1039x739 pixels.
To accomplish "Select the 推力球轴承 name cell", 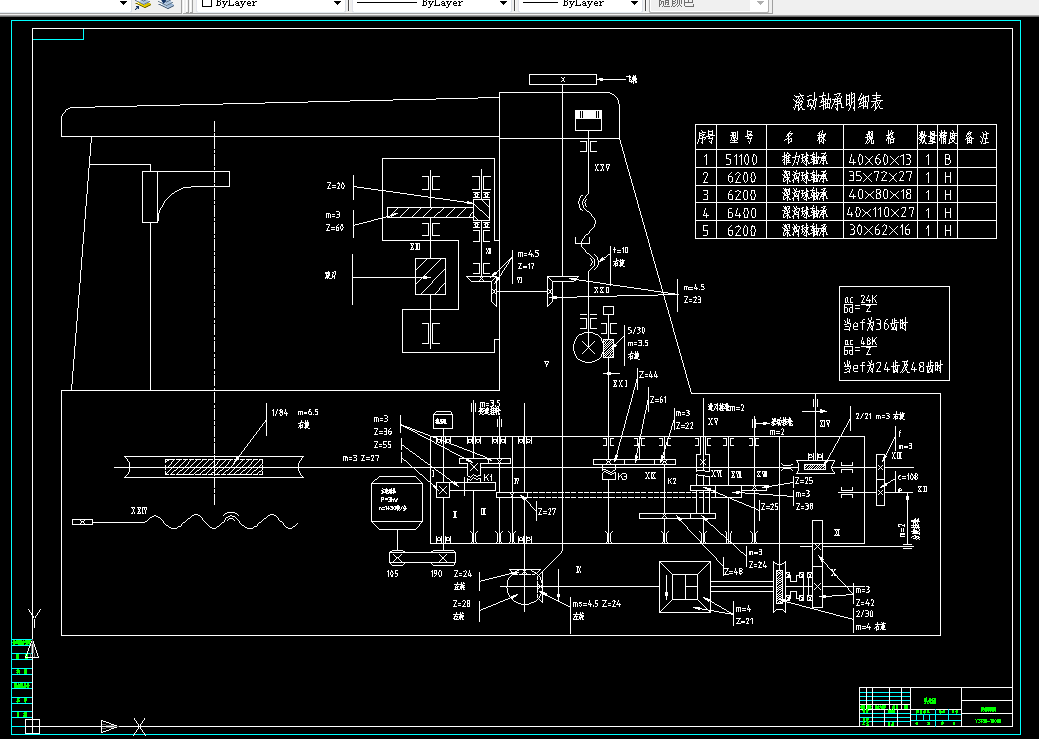I will 804,159.
